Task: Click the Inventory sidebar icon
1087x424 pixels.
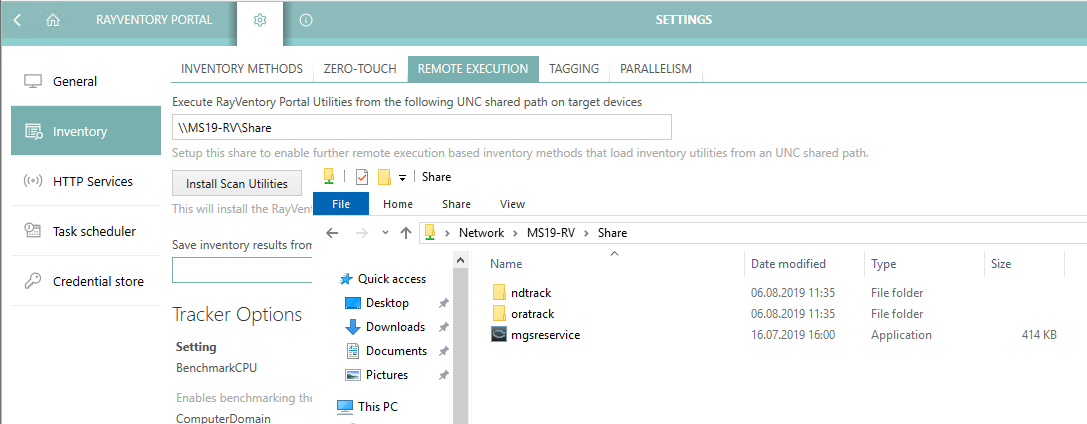Action: 33,131
